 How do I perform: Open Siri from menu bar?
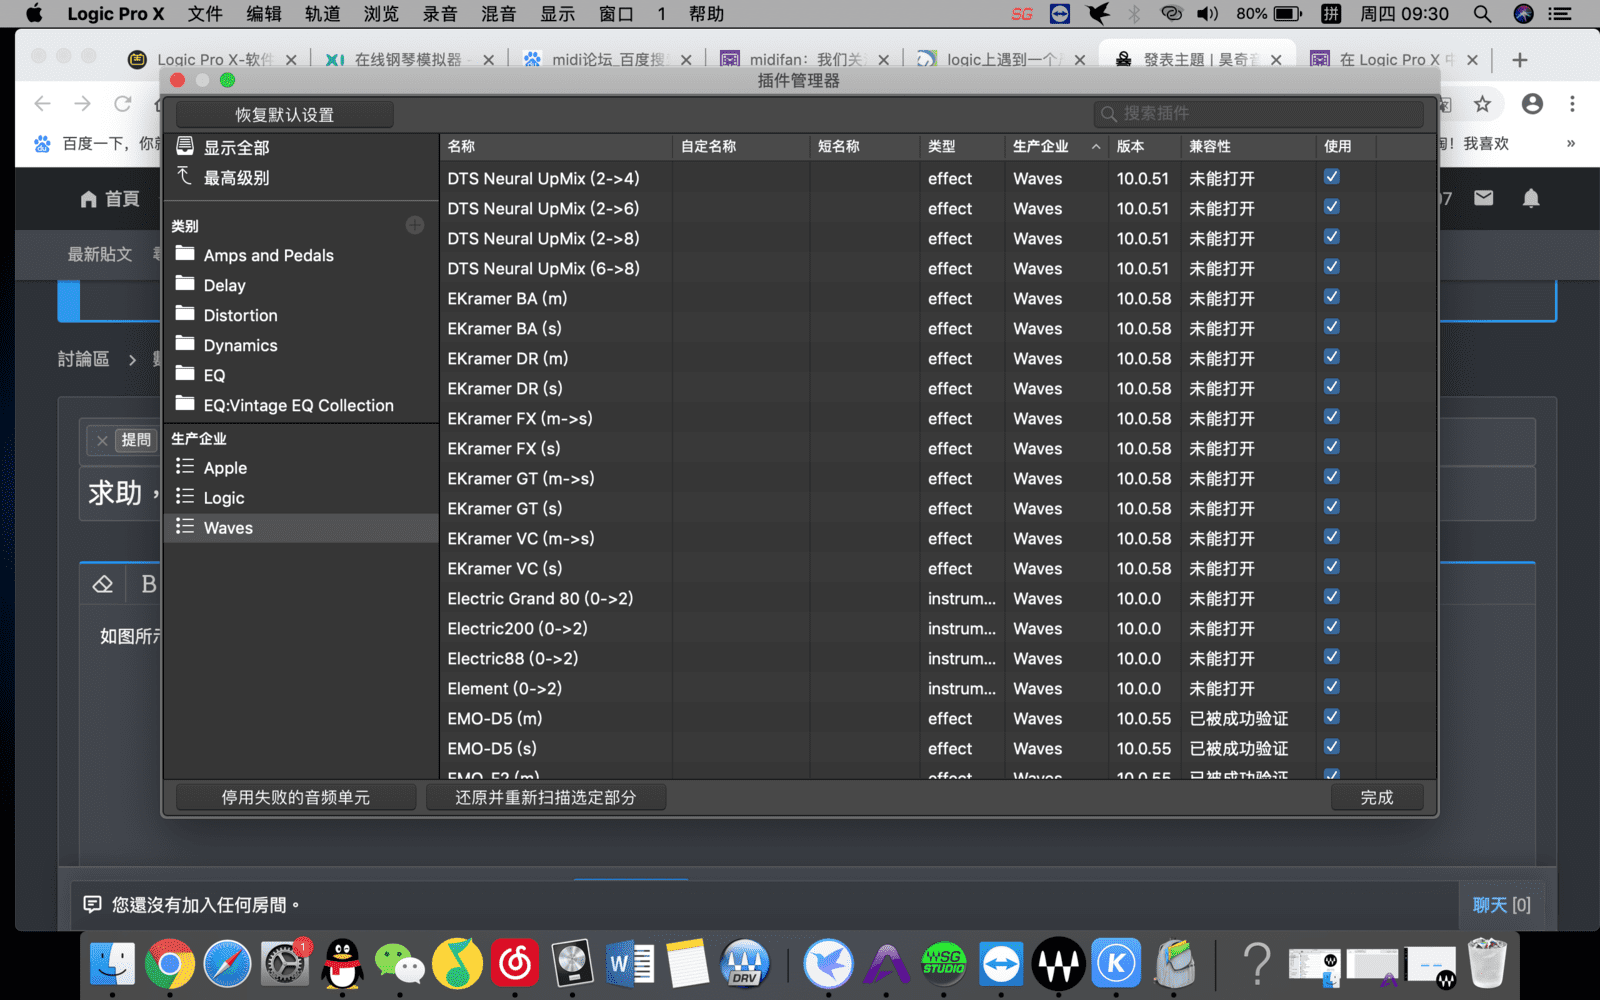click(1523, 14)
